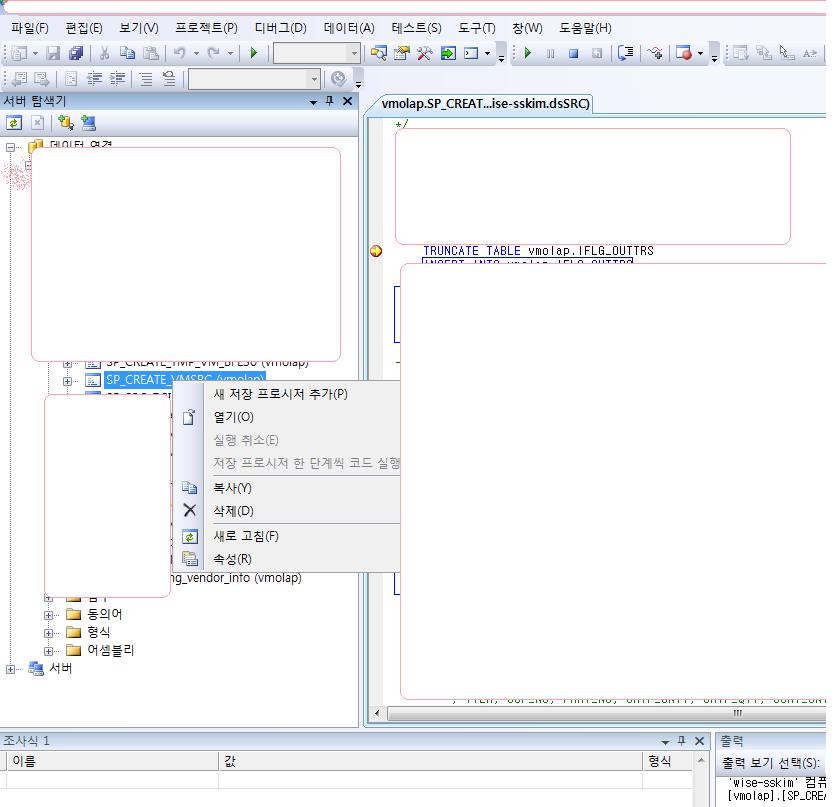Click the Restart debugging icon

tap(597, 53)
